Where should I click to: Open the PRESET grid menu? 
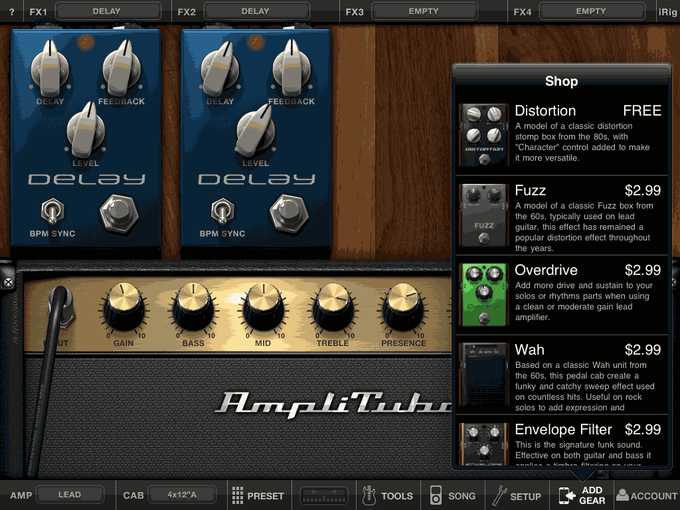pos(258,495)
